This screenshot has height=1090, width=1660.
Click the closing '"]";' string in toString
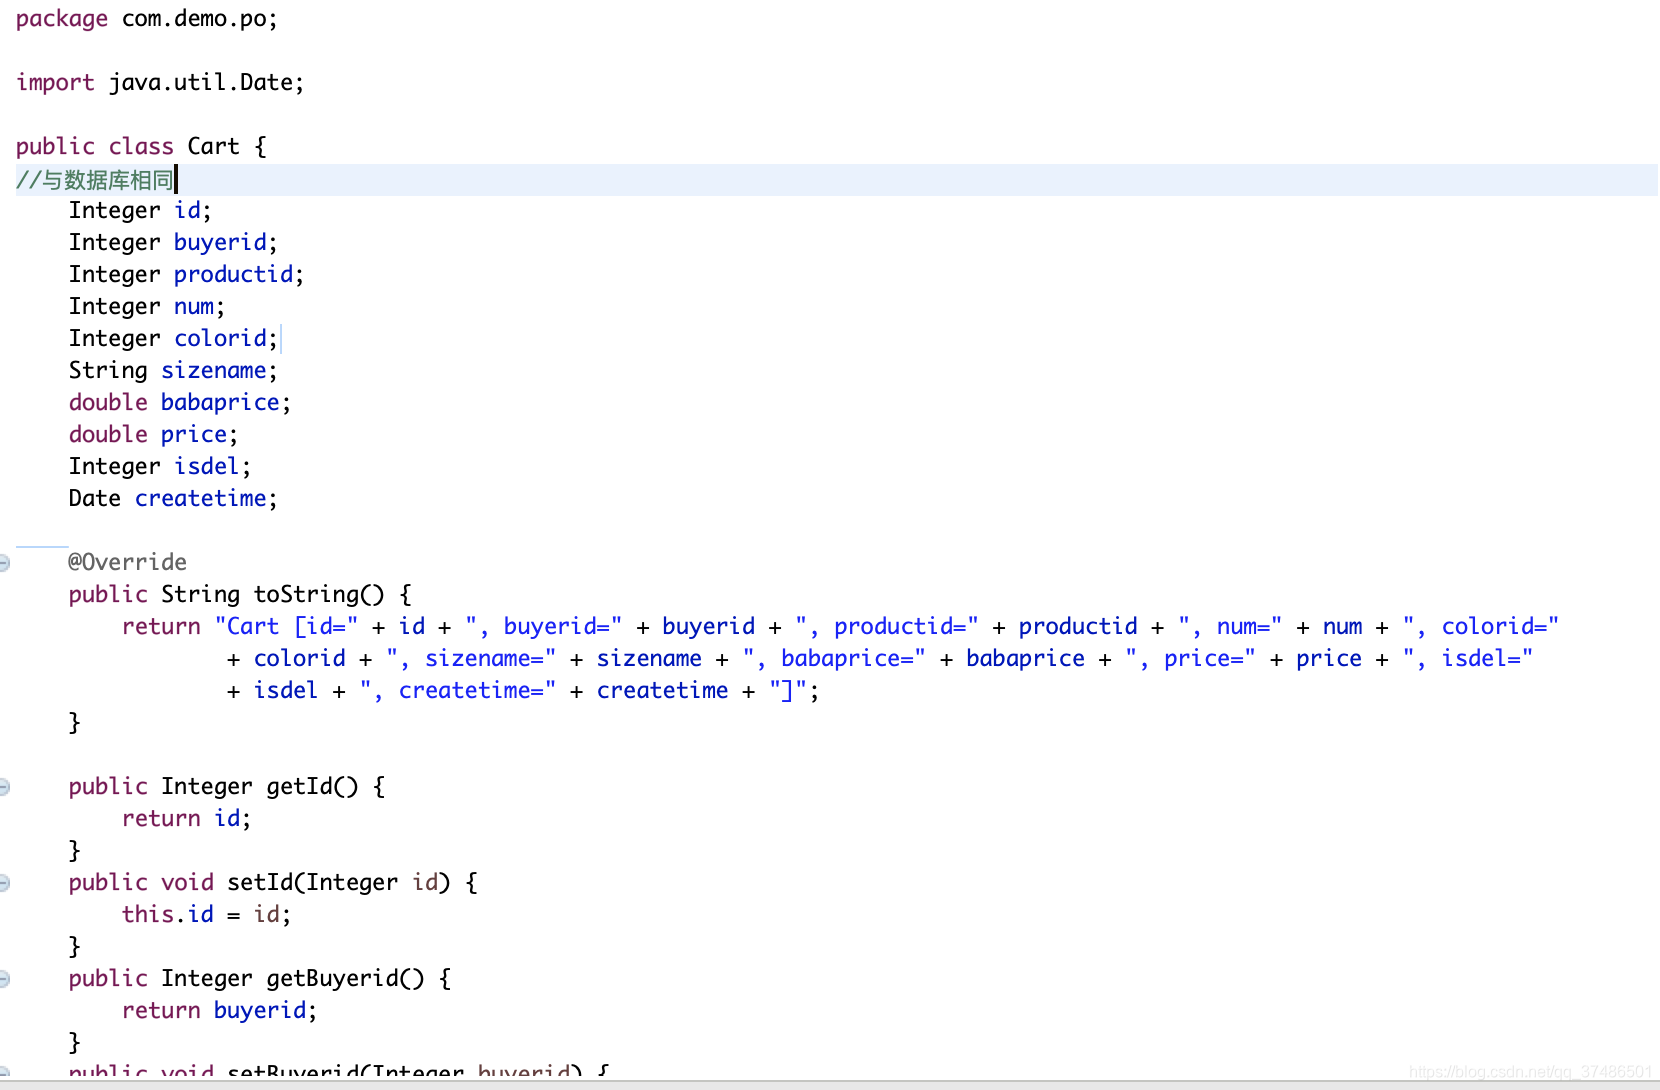click(x=794, y=690)
